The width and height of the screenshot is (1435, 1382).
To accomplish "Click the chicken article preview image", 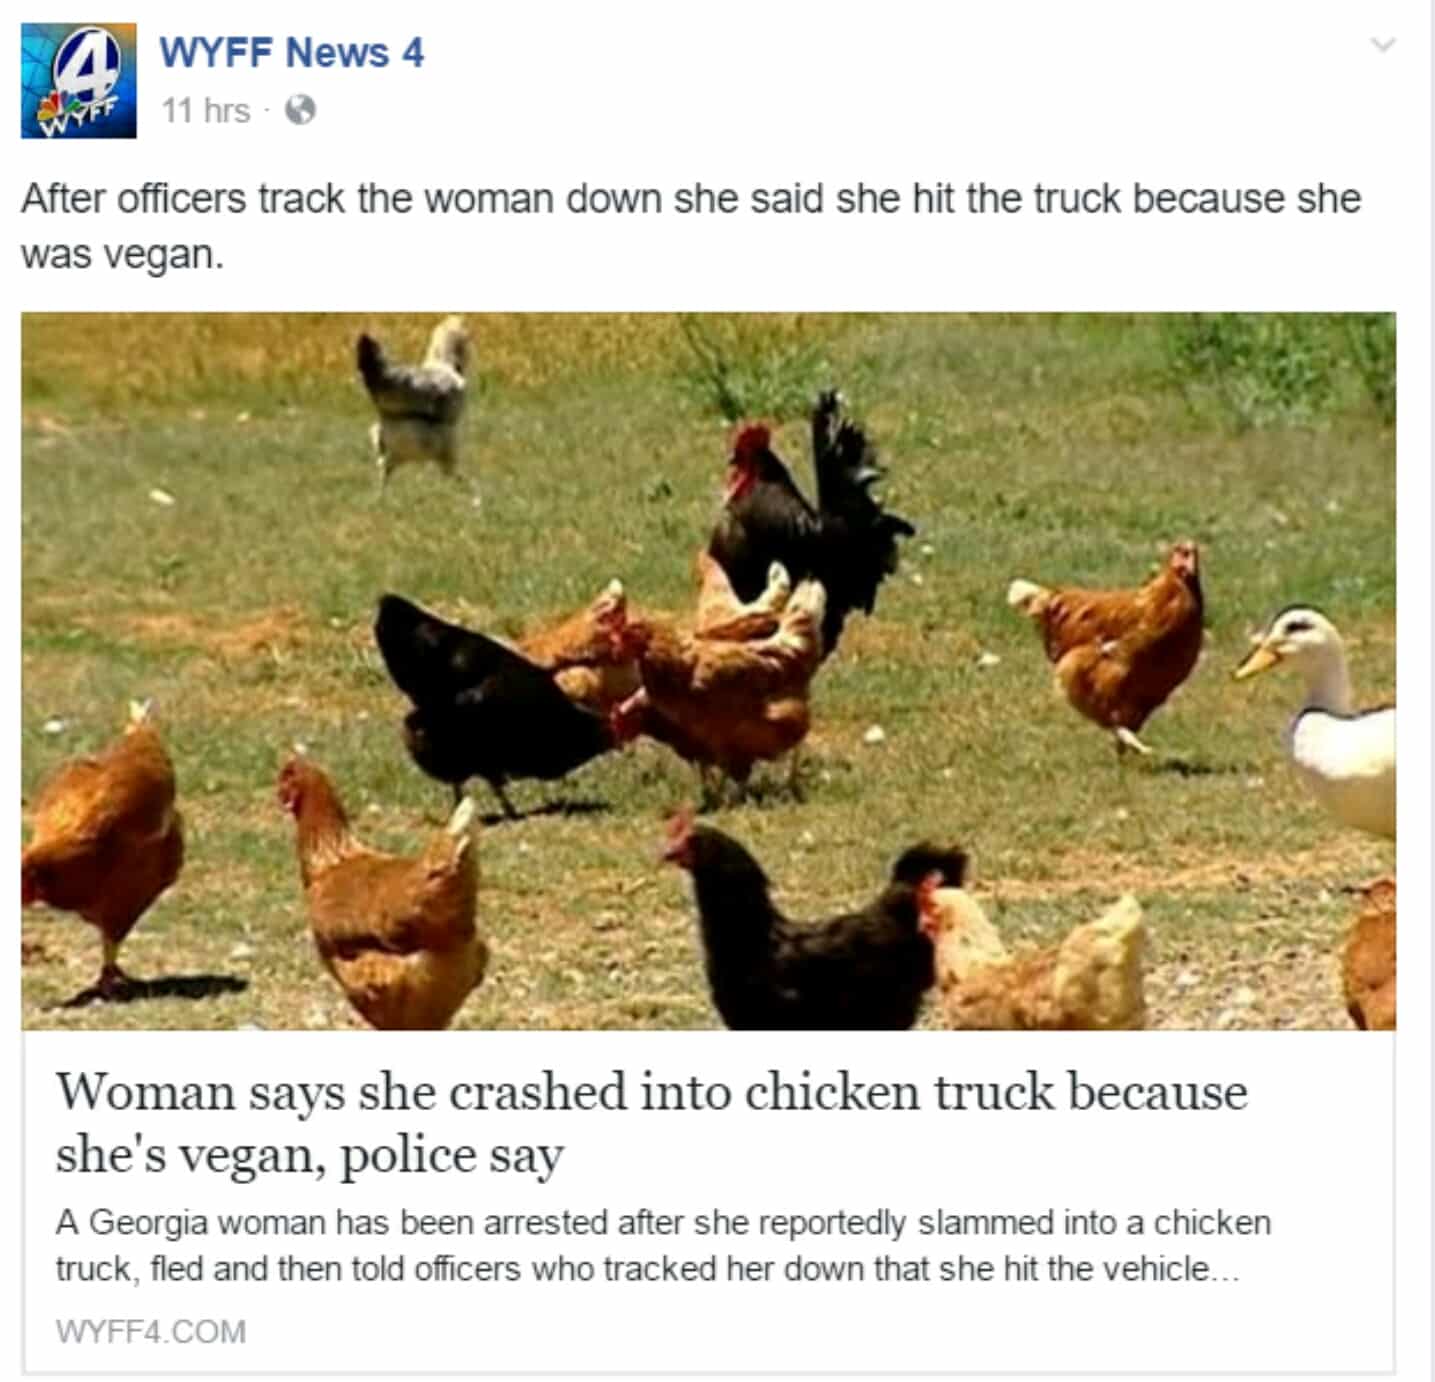I will 708,671.
